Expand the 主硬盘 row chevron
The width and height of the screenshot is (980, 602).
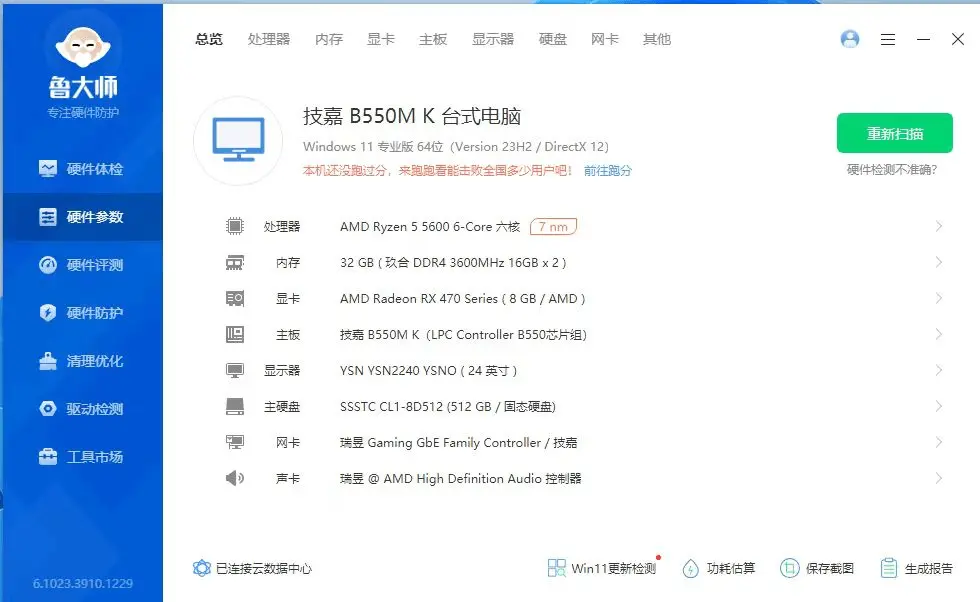939,406
